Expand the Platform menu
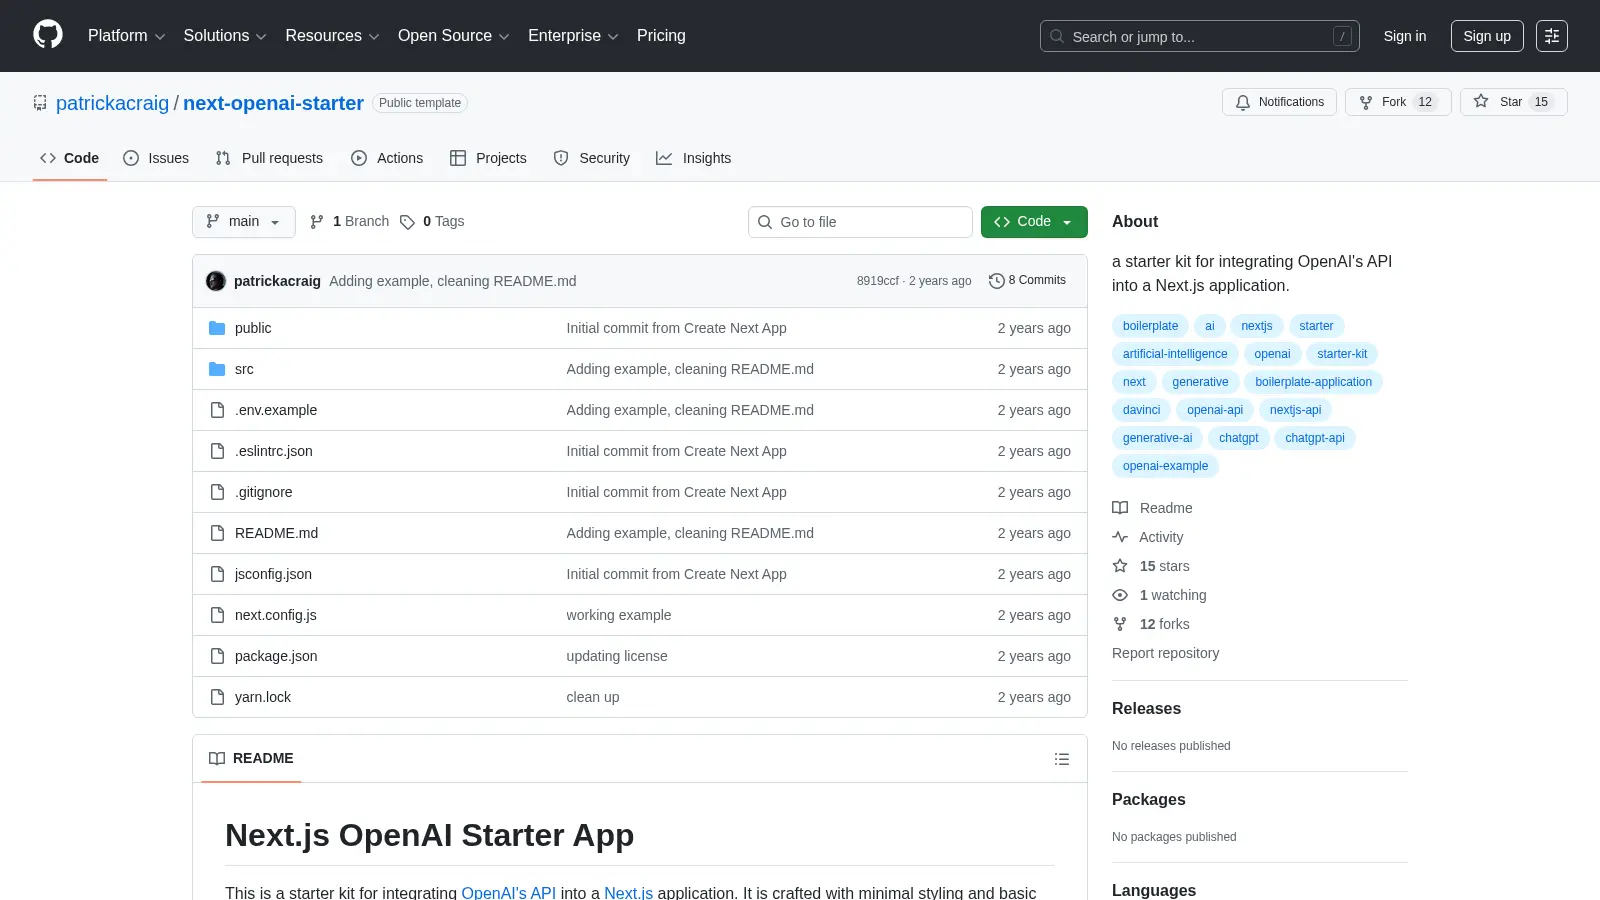The image size is (1600, 900). [x=127, y=36]
